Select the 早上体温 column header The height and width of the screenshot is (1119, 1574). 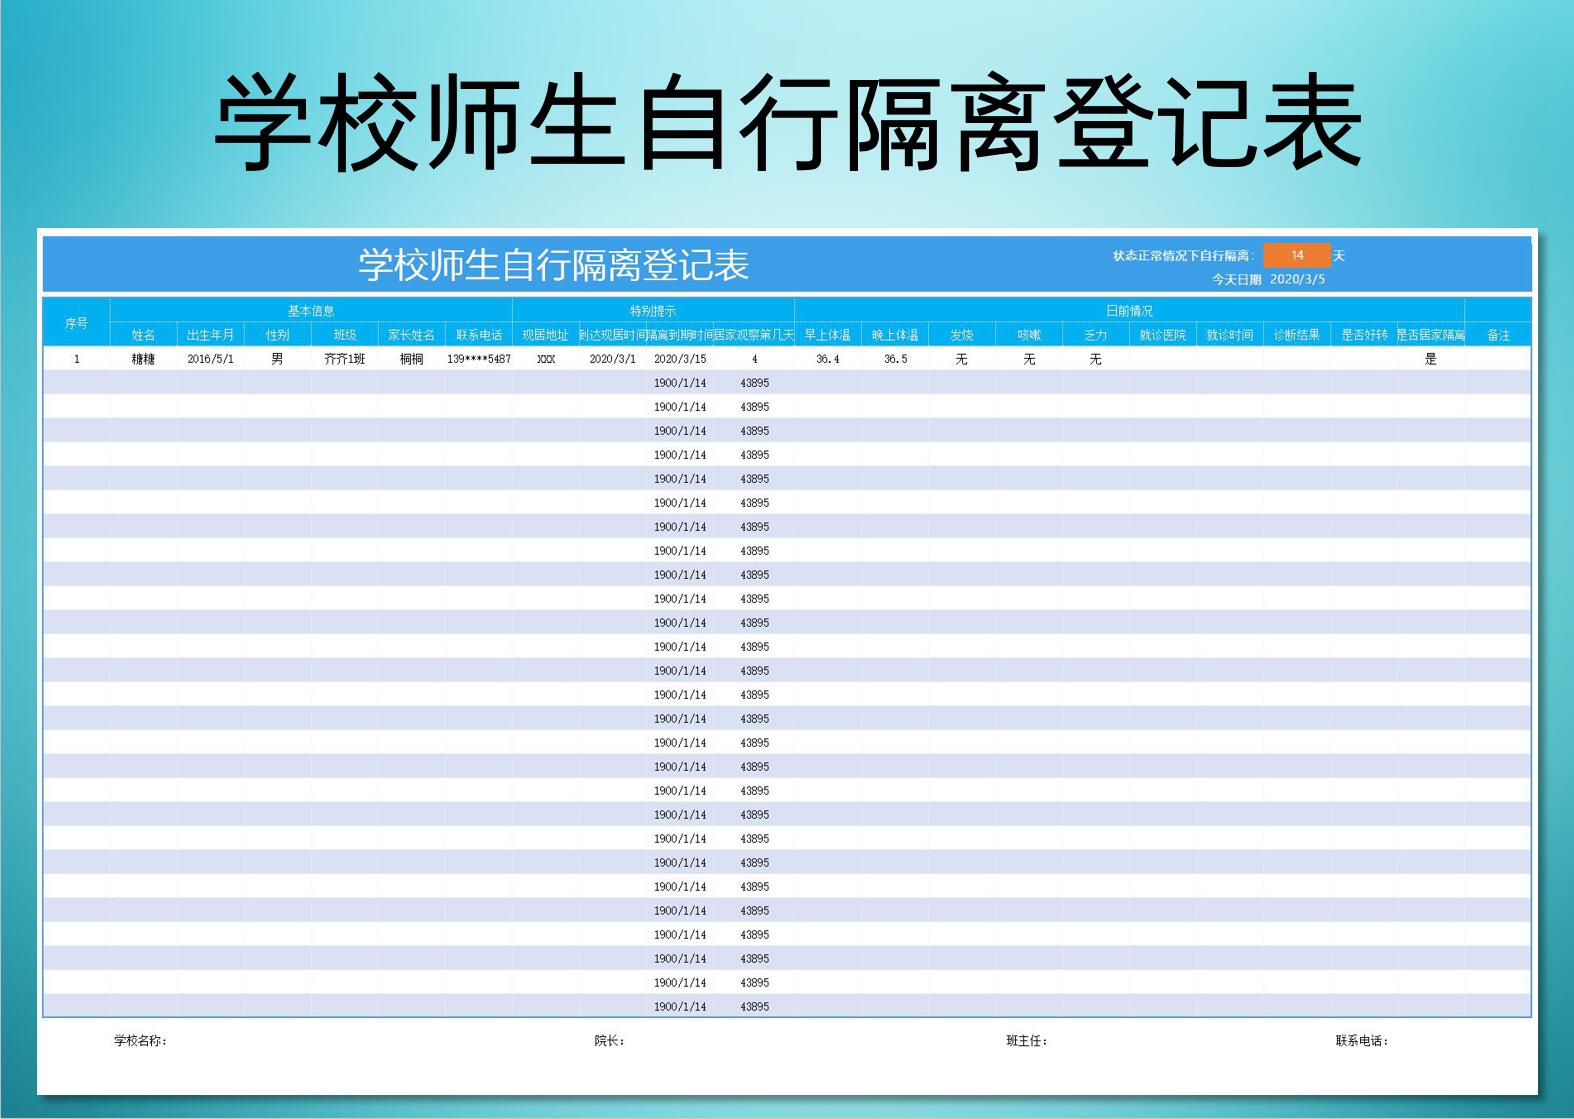click(827, 335)
